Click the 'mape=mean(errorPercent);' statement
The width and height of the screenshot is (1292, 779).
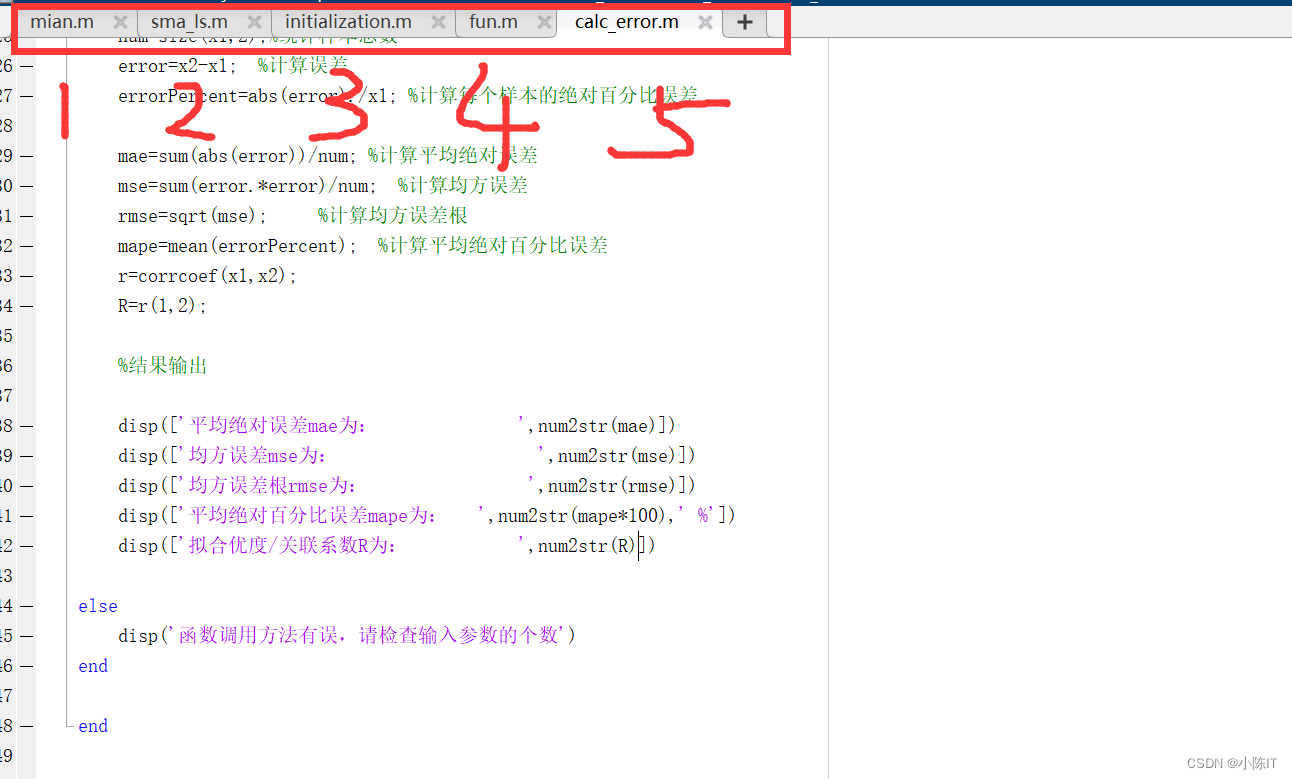click(237, 246)
